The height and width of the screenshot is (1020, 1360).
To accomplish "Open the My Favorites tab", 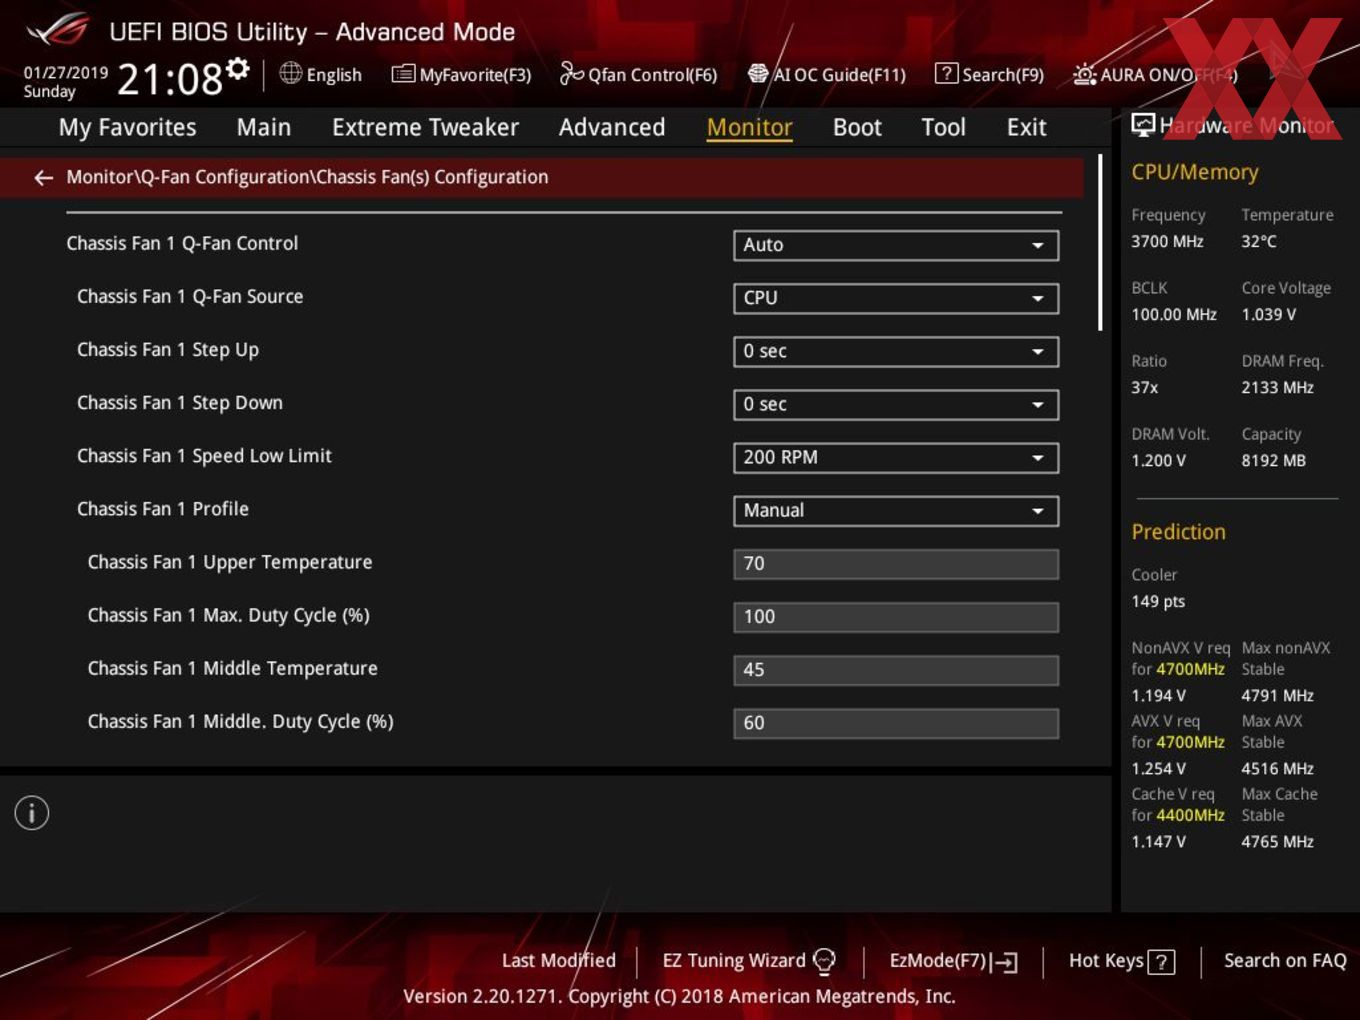I will [x=127, y=127].
